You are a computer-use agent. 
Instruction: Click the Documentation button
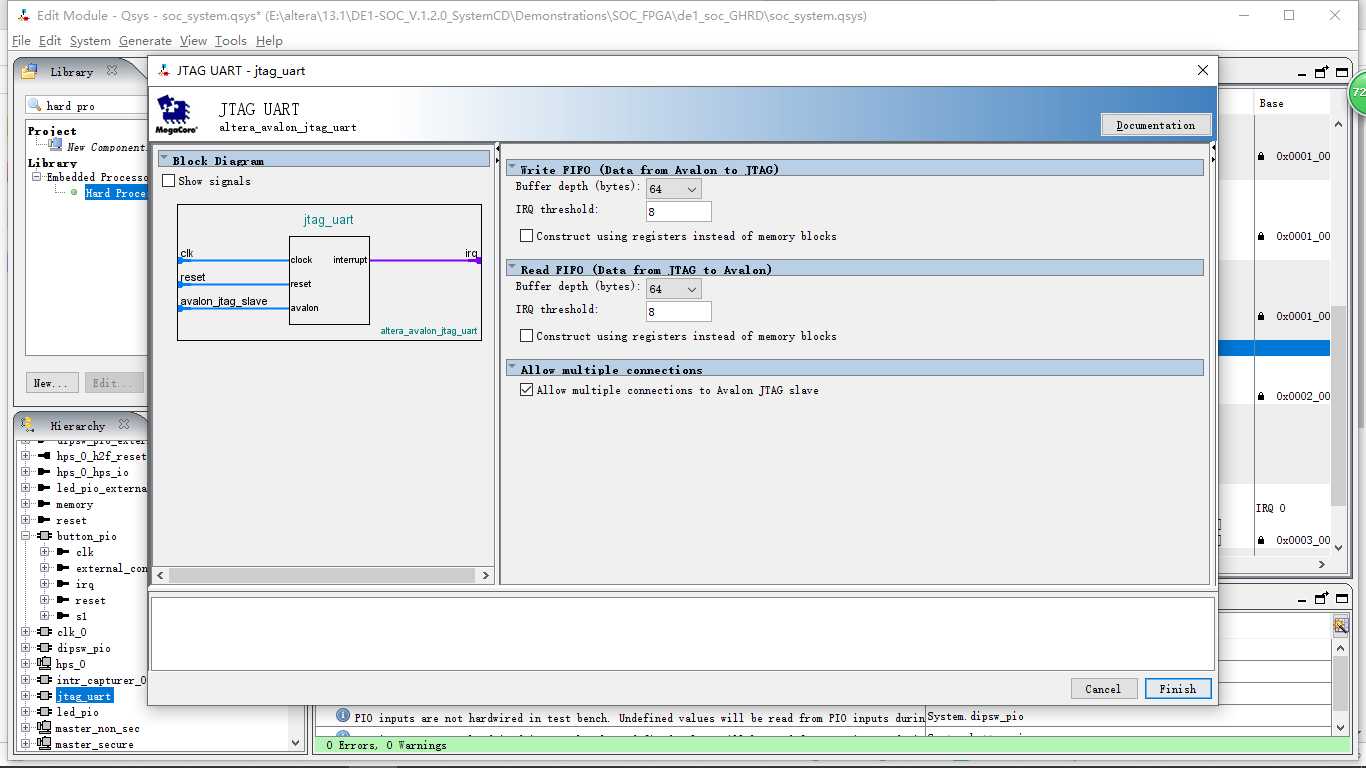coord(1156,125)
